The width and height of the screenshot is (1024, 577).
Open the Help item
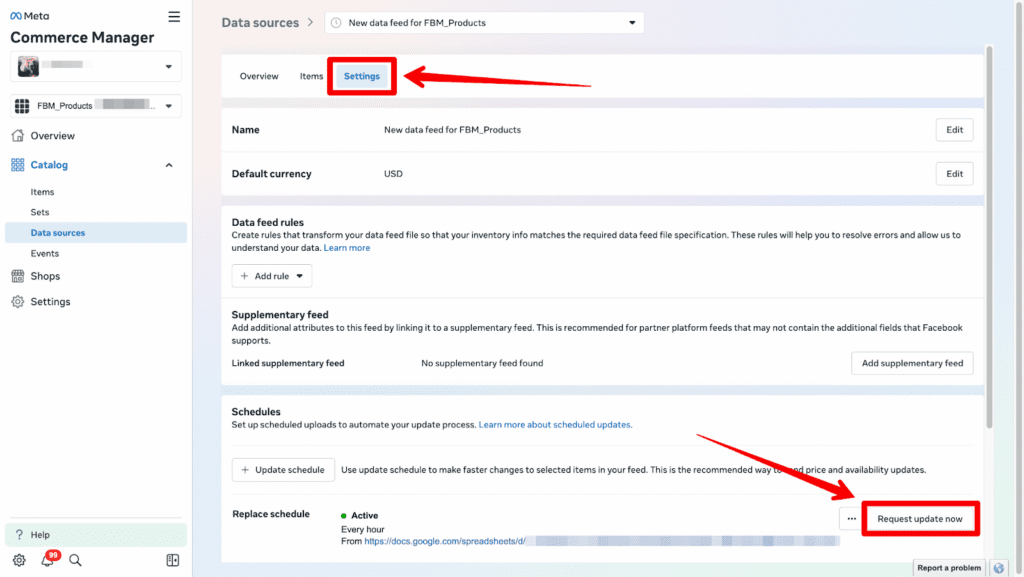coord(96,535)
